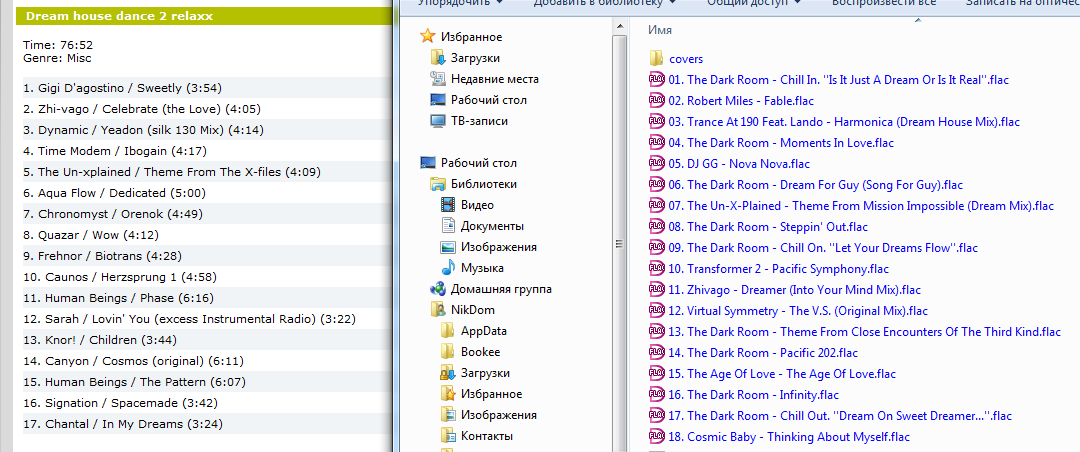Click the Загрузки folder icon under Избранное
1080x452 pixels.
tap(437, 58)
